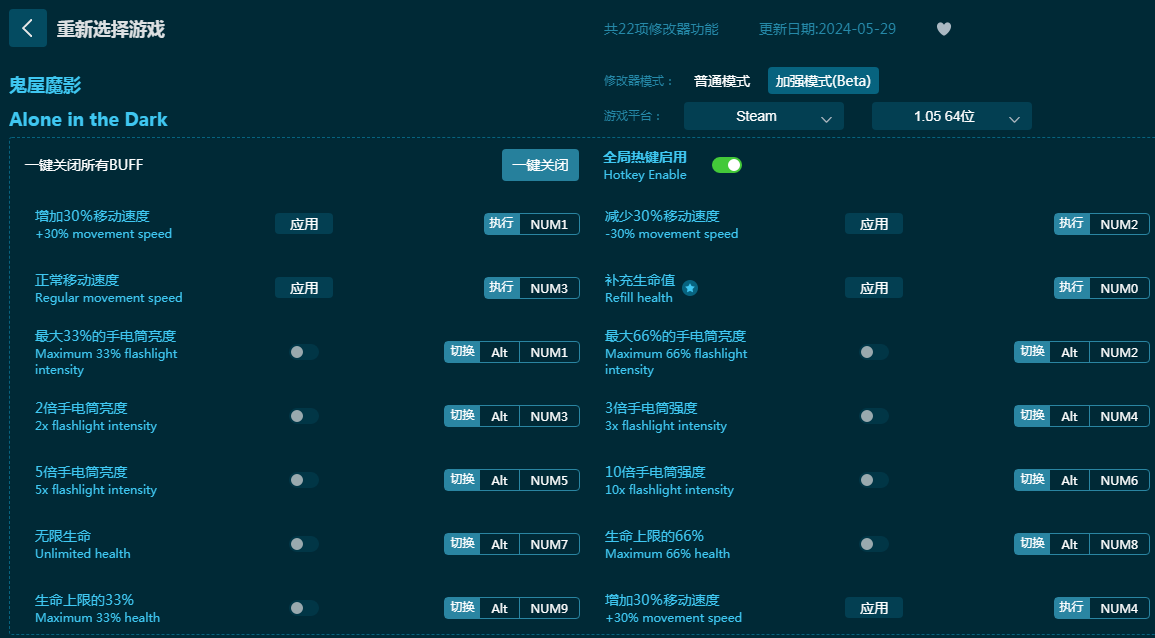Image resolution: width=1155 pixels, height=638 pixels.
Task: Select 普通模式 trainer mode
Action: point(722,81)
